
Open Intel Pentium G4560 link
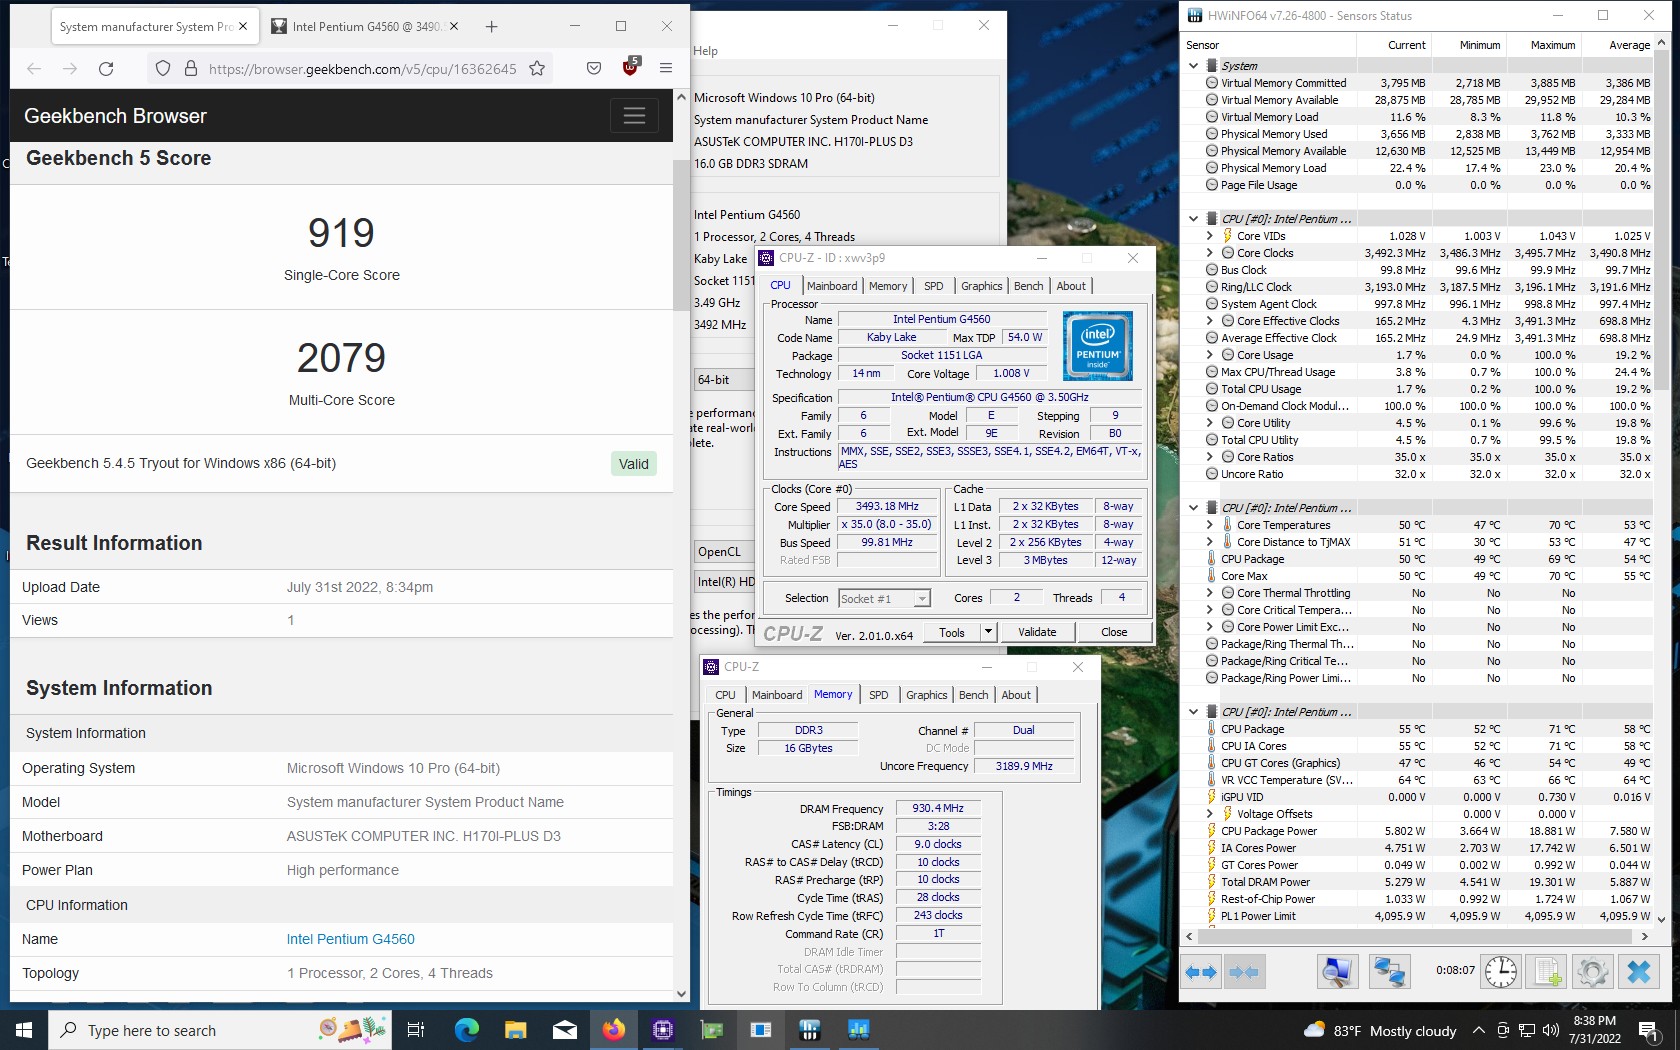(350, 939)
